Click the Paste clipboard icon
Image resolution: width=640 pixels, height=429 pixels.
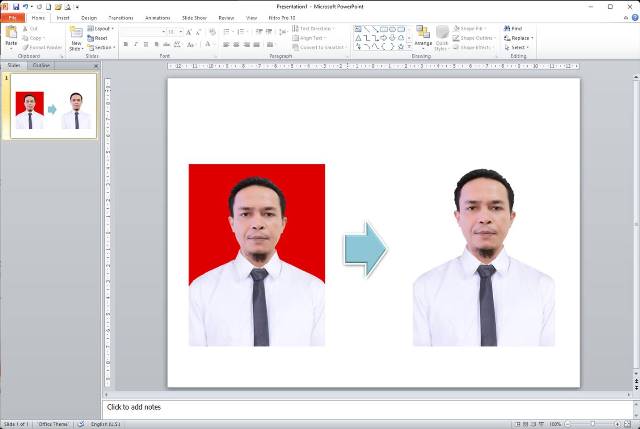click(x=11, y=32)
